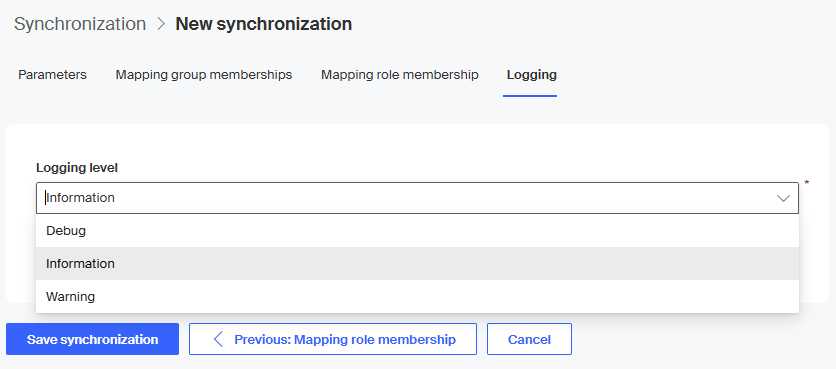Click the Logging level field label

(x=77, y=168)
